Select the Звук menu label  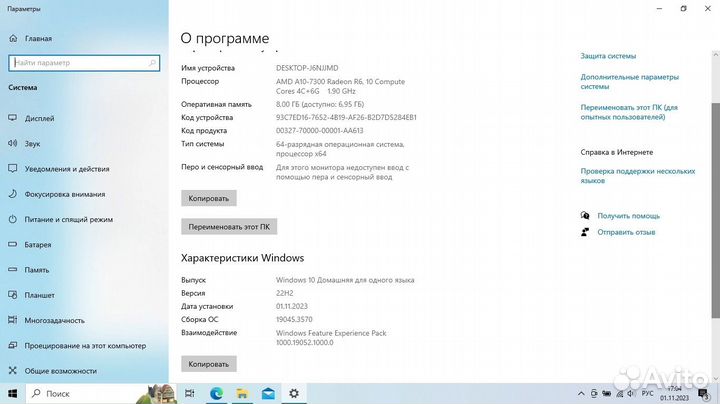[x=32, y=143]
